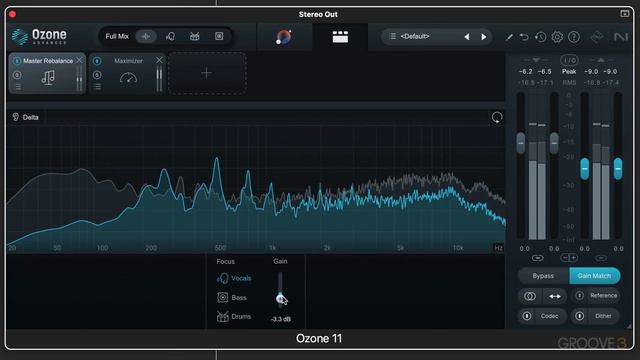Screen dimensions: 640x360
Task: Click the Ozone Advanced logo
Action: tap(39, 37)
